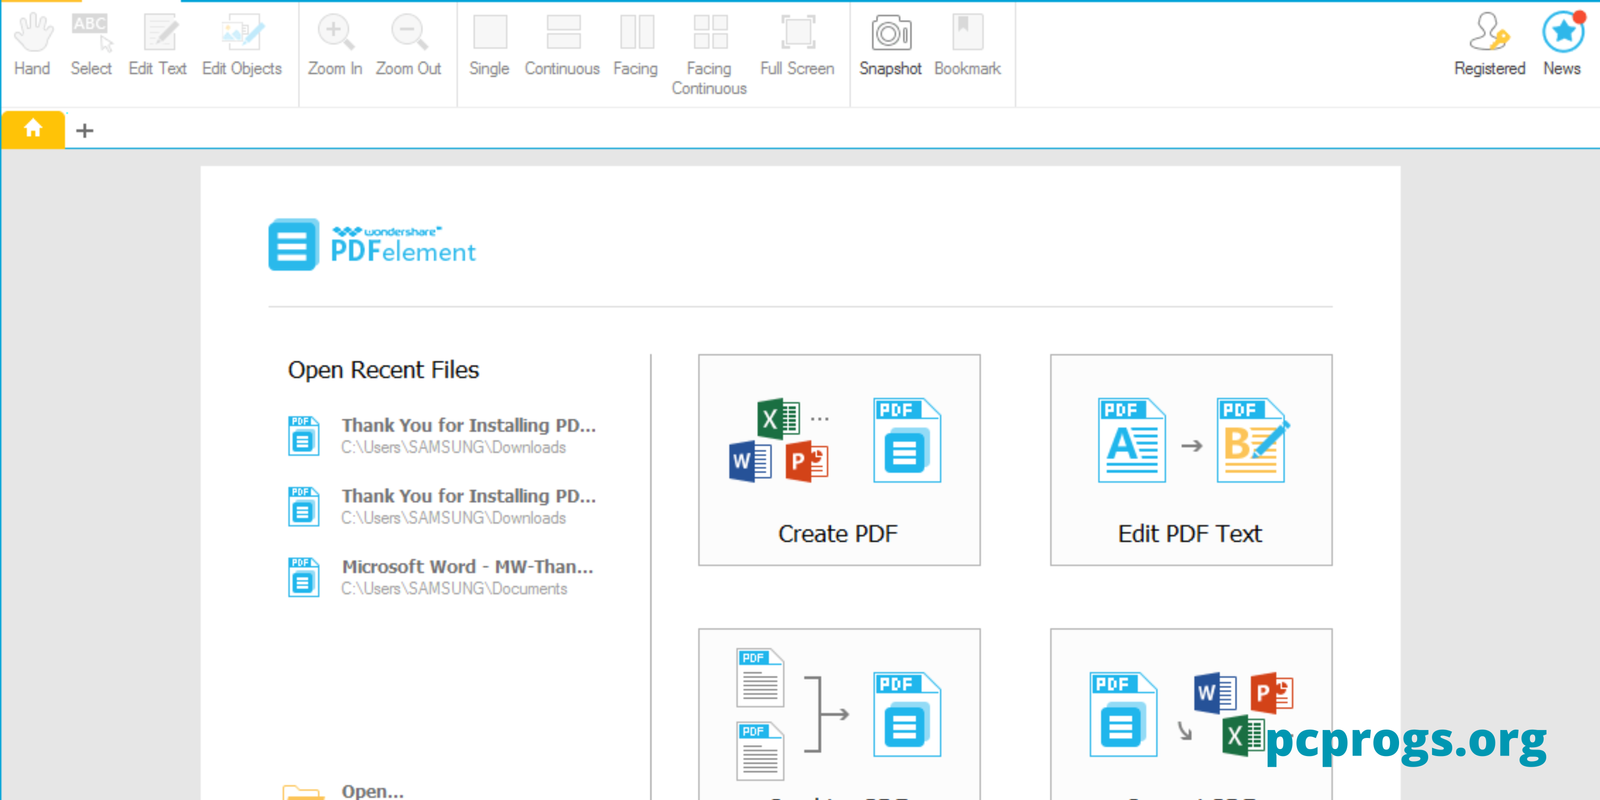This screenshot has height=800, width=1600.
Task: Click the Edit PDF Text tile
Action: [x=1191, y=460]
